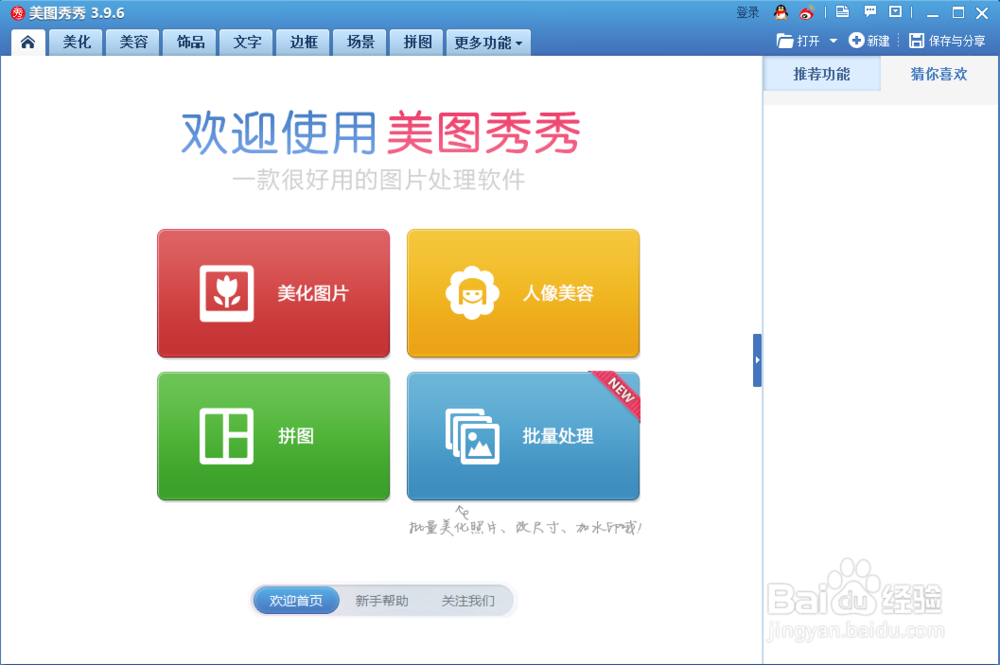Click the 美图秀秀 app logo icon
1000x665 pixels.
[x=18, y=13]
